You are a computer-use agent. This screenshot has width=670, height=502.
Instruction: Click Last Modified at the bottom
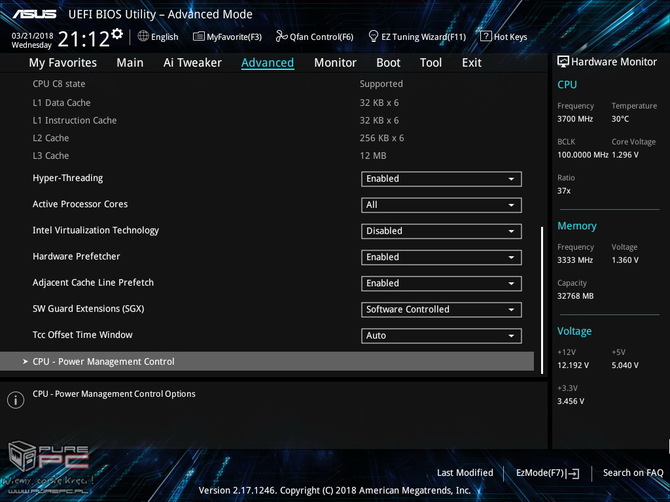coord(465,473)
